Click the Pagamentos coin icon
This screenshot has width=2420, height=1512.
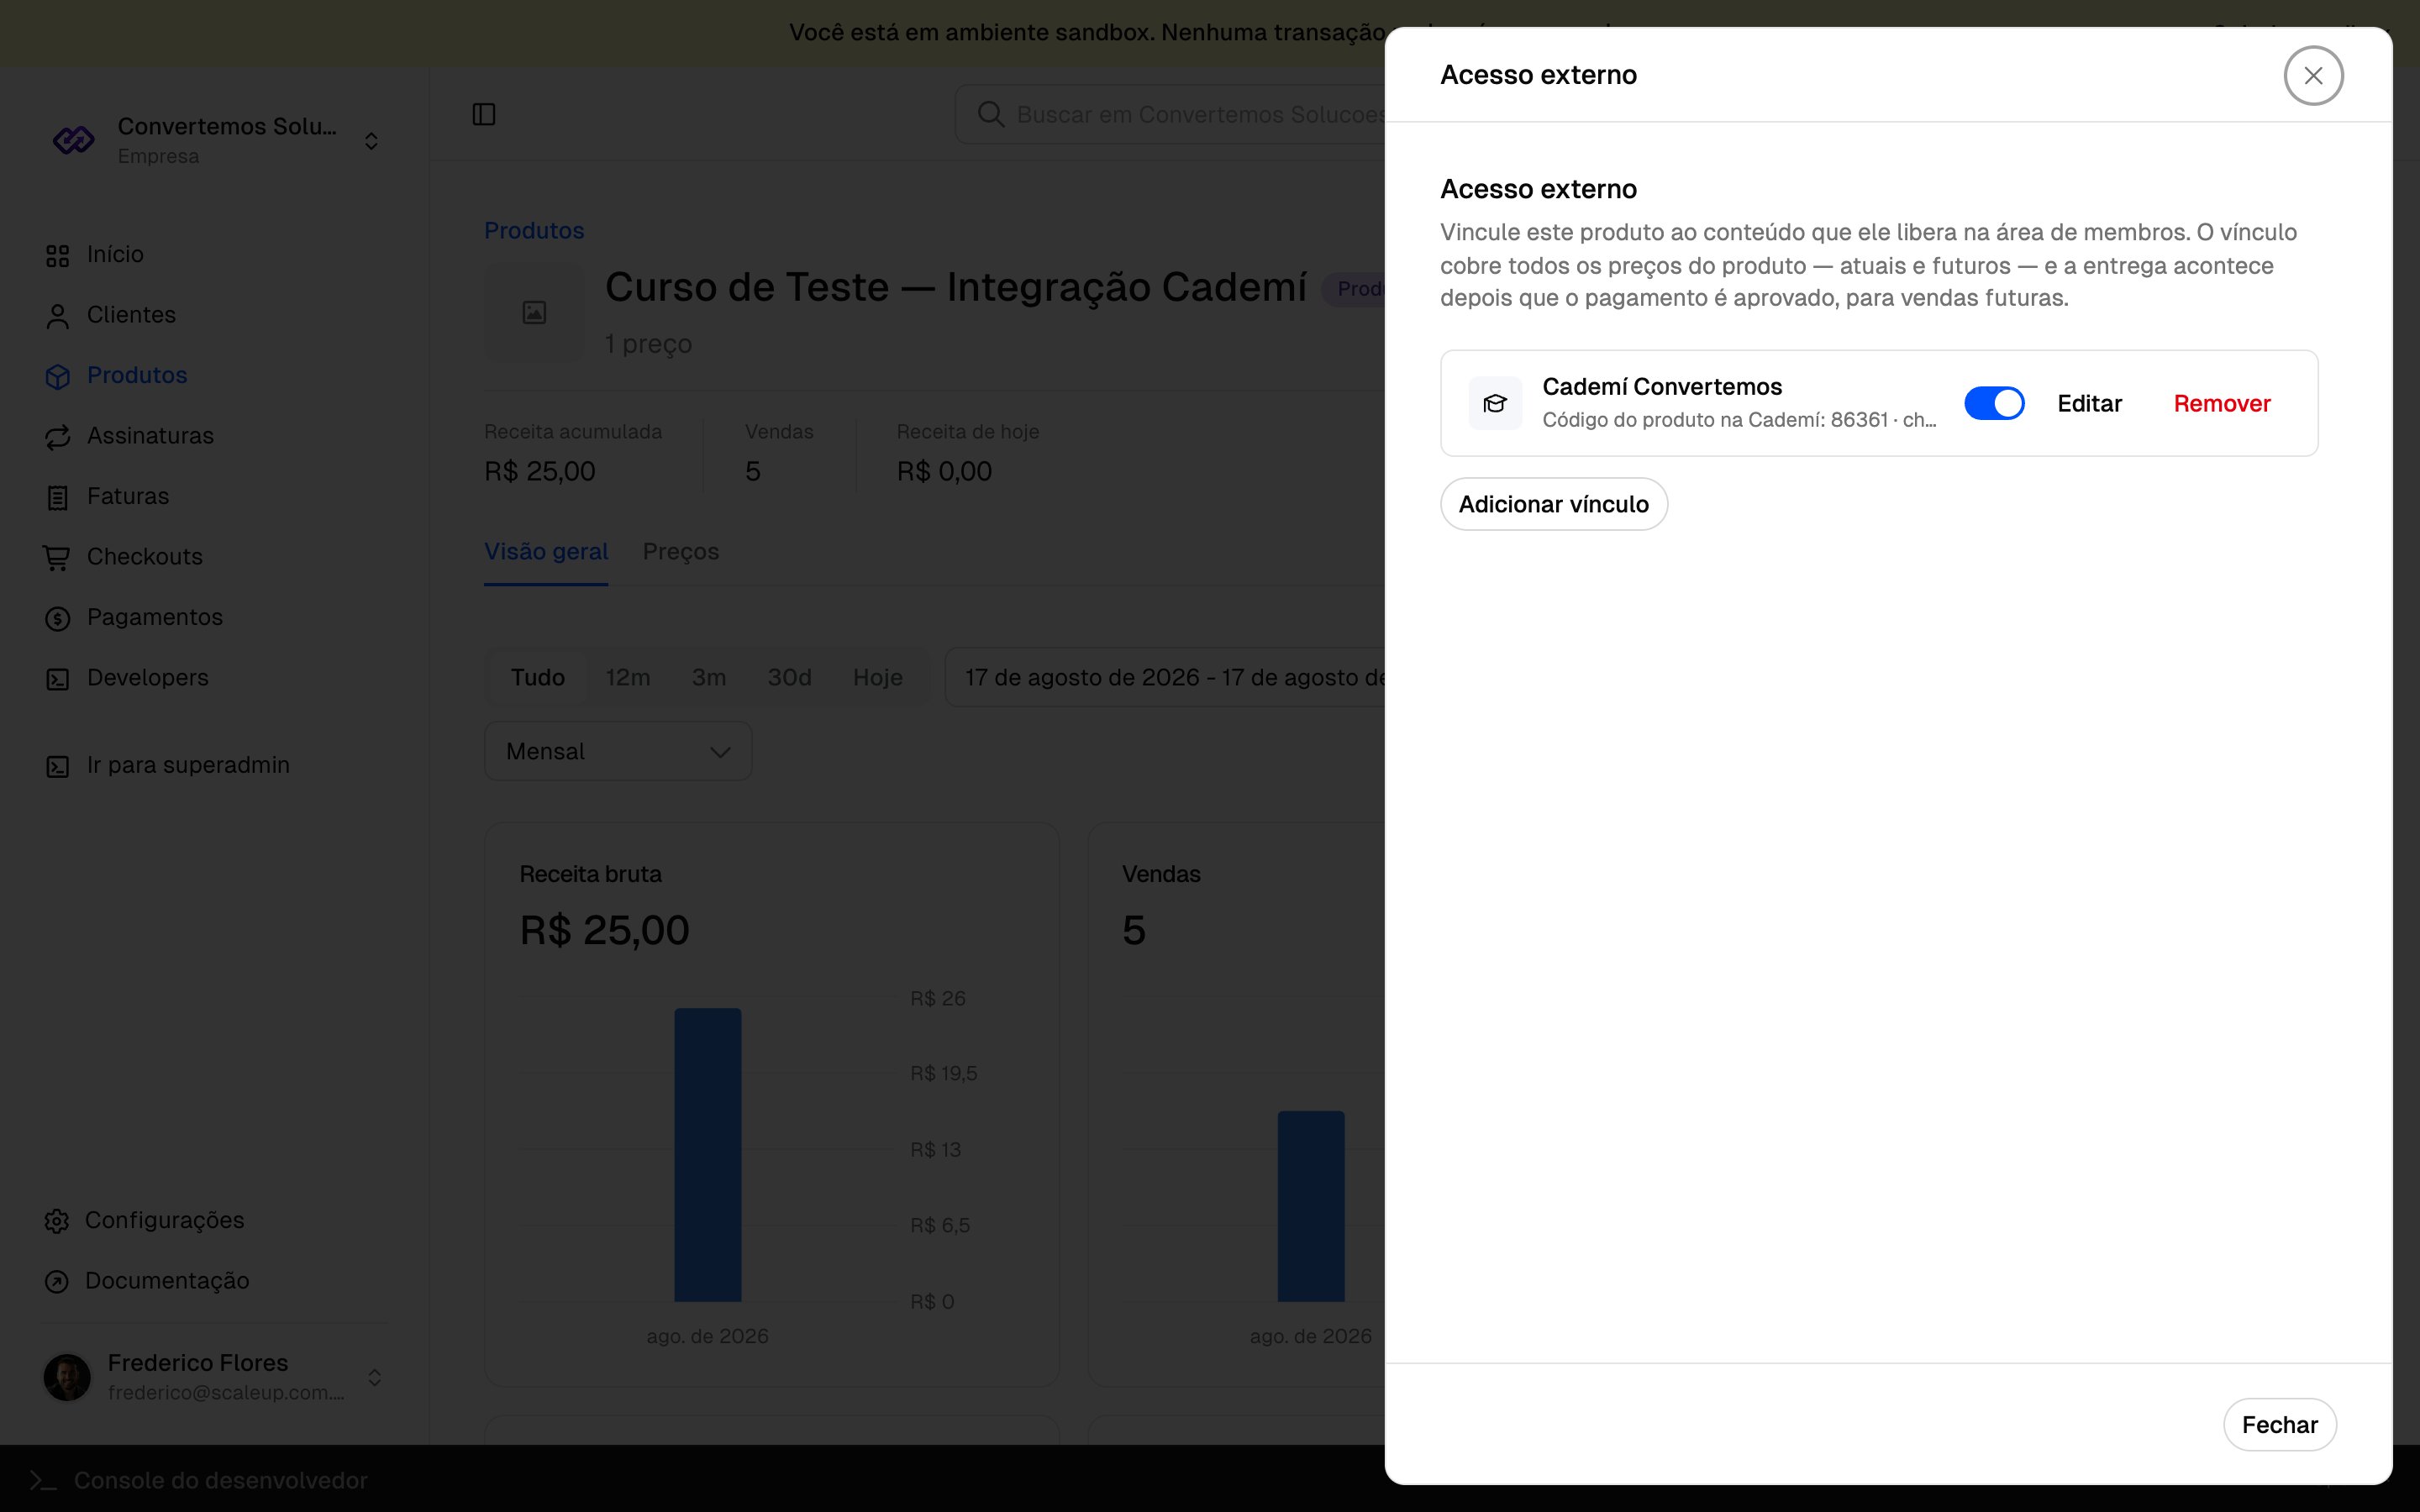(57, 619)
